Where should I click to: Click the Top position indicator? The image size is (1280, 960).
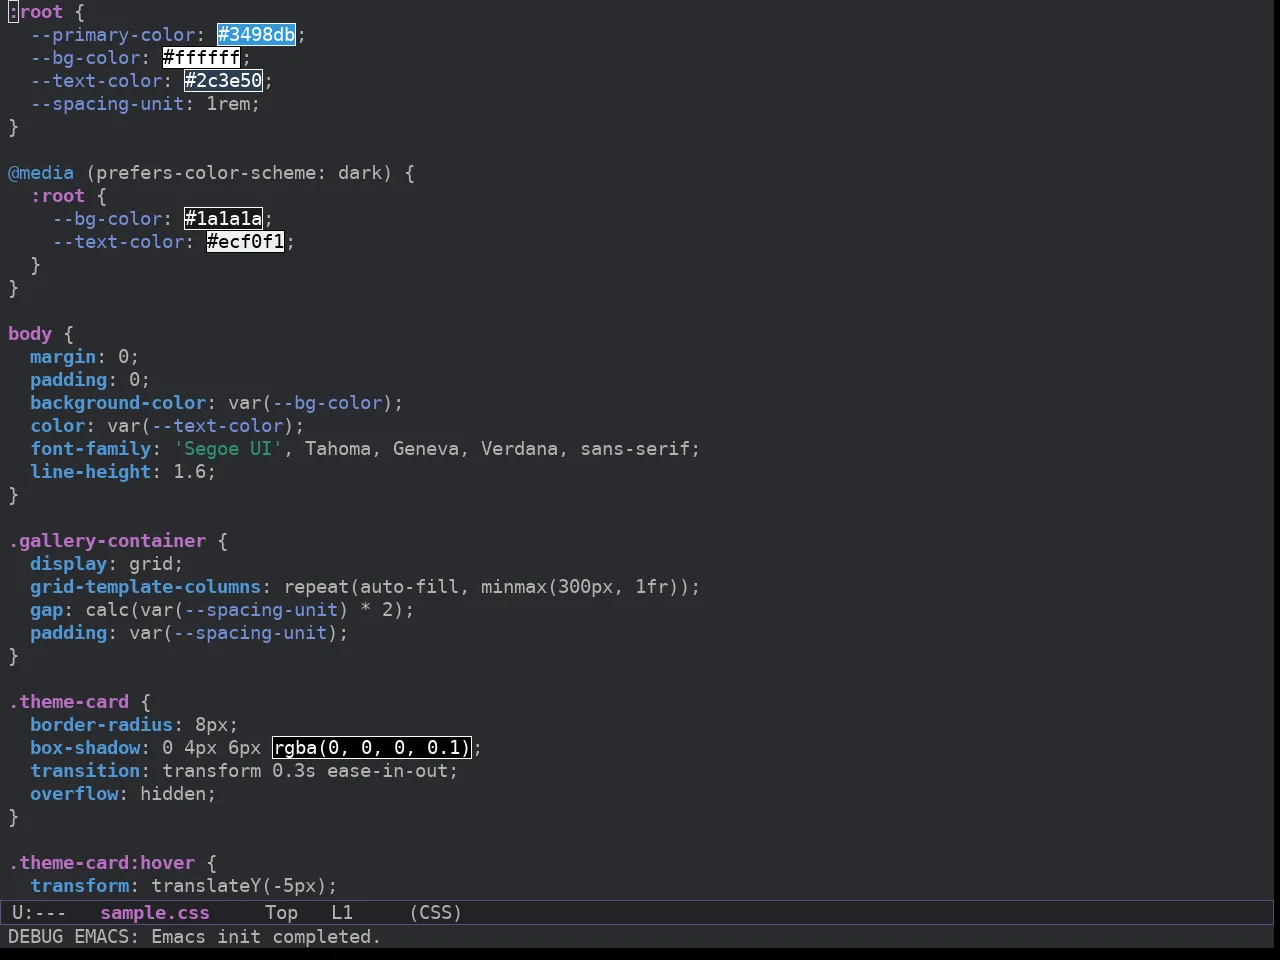pyautogui.click(x=281, y=913)
